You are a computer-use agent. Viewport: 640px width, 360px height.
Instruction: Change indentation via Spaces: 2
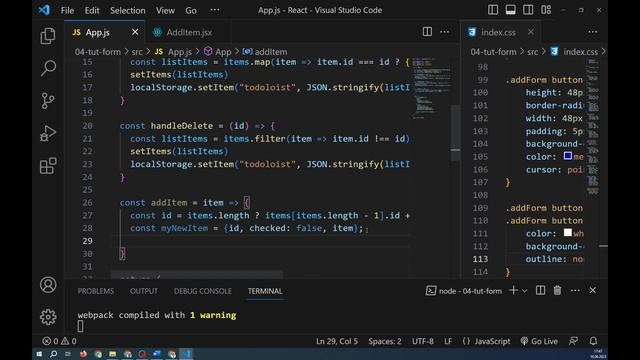385,341
